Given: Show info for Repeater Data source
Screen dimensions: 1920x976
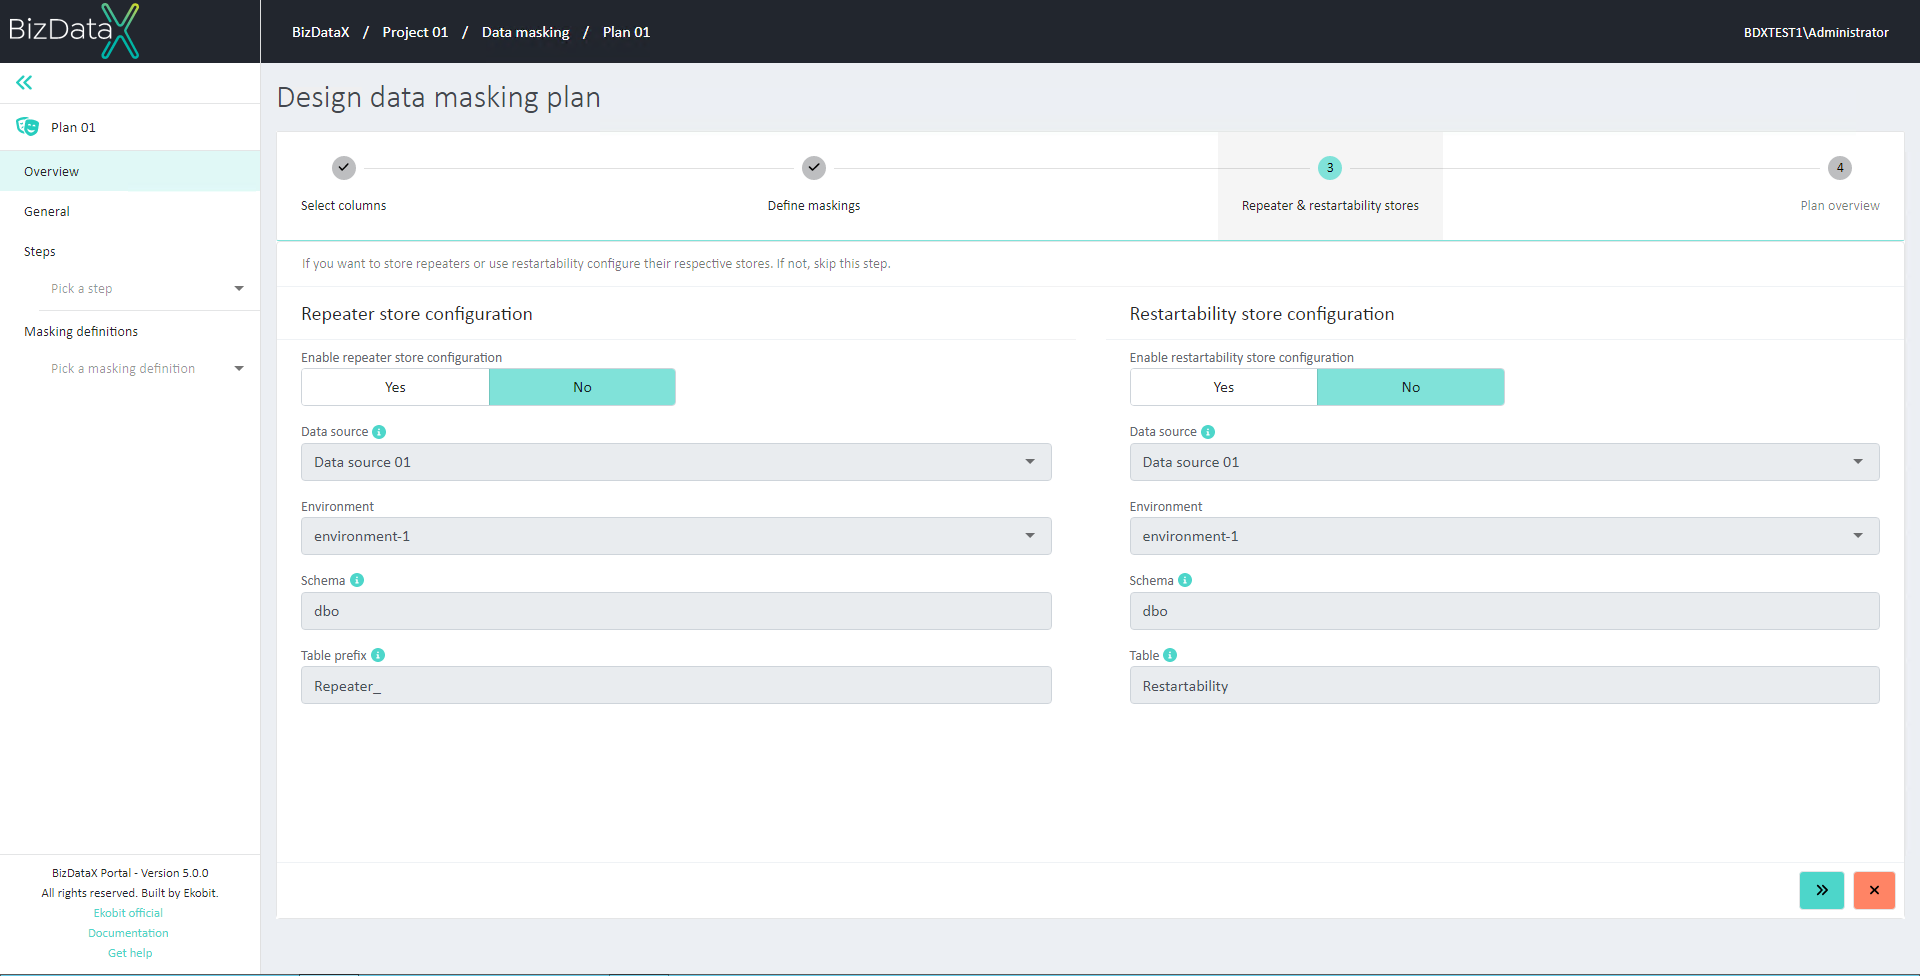Looking at the screenshot, I should (x=379, y=432).
